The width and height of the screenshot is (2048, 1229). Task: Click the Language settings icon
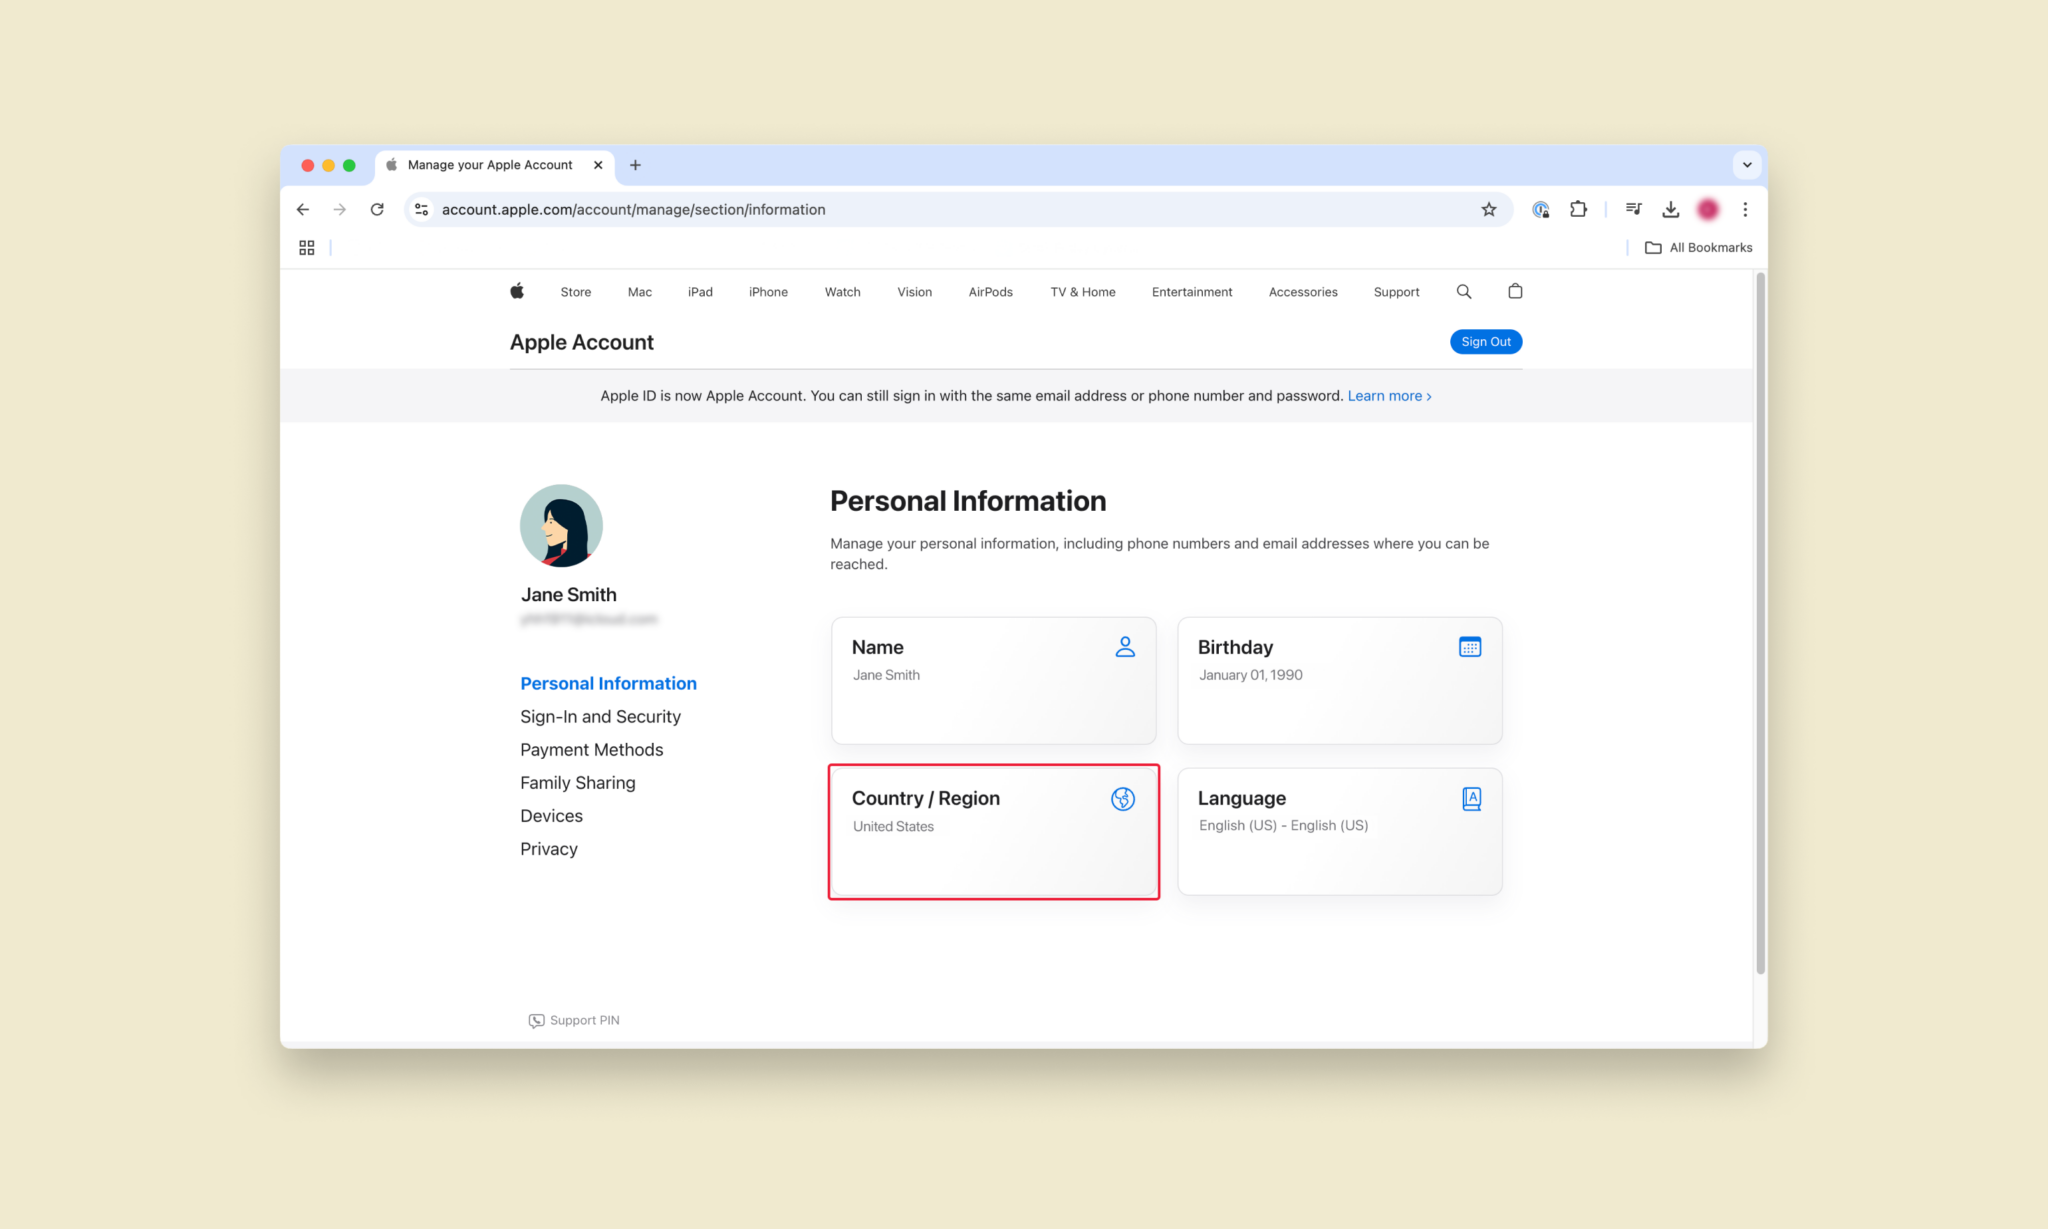point(1470,797)
